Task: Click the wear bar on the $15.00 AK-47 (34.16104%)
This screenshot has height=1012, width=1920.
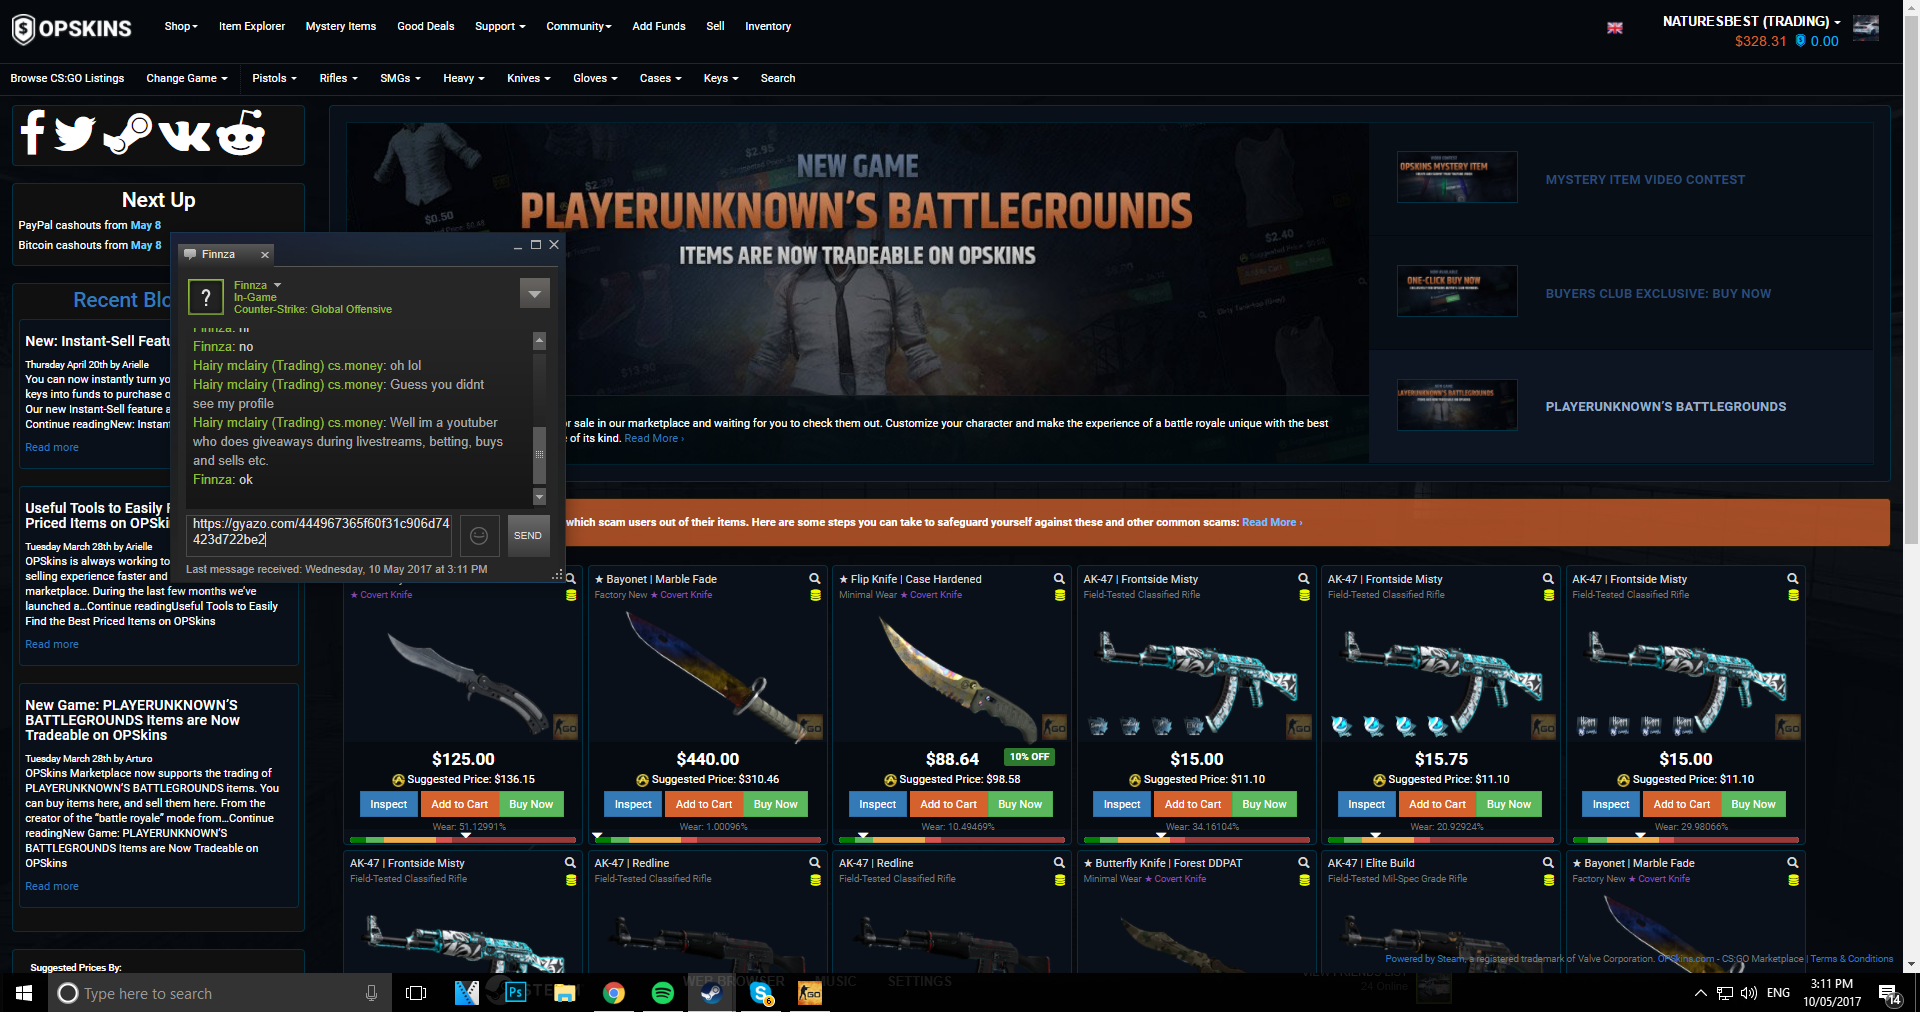Action: click(x=1197, y=840)
